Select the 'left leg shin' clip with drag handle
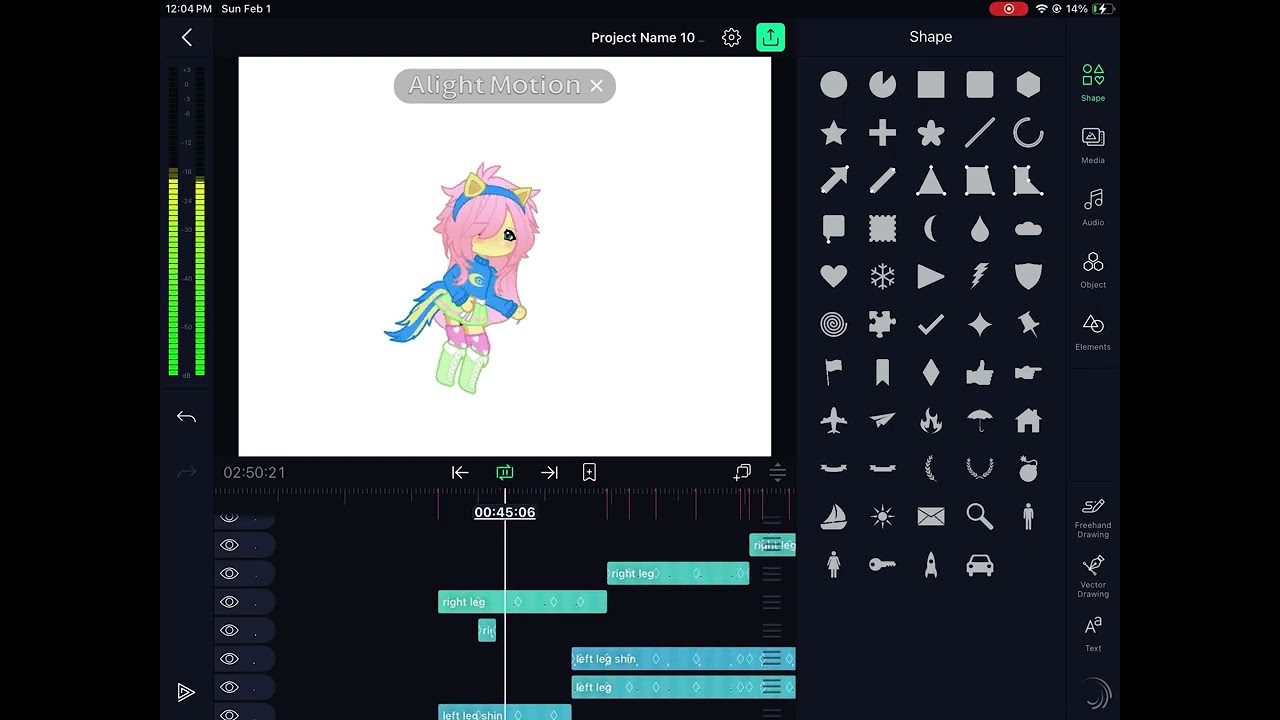The height and width of the screenshot is (720, 1280). [683, 659]
